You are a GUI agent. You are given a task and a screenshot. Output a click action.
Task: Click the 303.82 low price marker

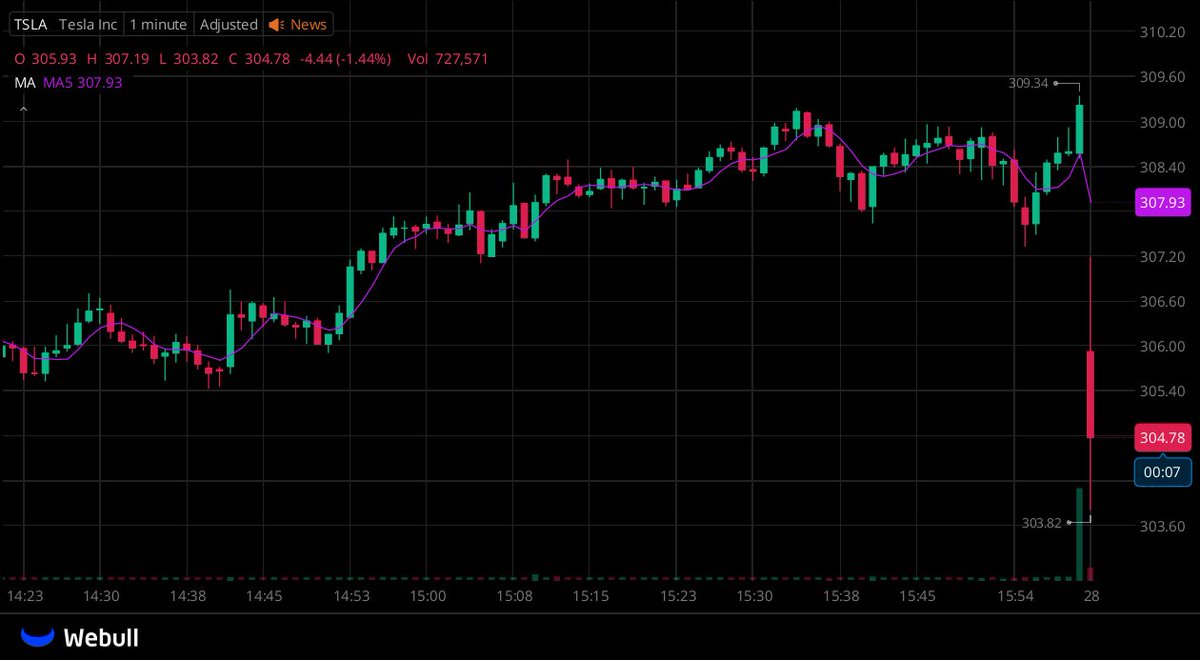(x=1042, y=522)
